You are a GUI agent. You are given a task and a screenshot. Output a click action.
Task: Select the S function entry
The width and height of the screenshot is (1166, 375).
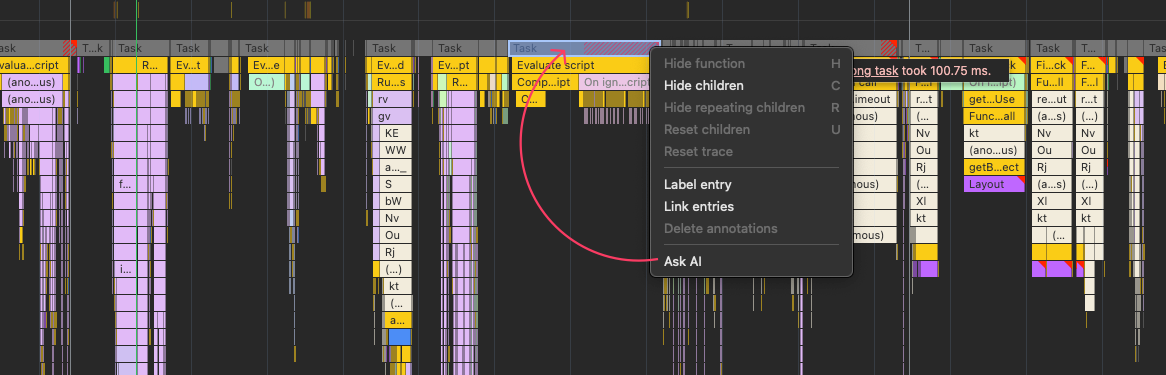[x=396, y=184]
